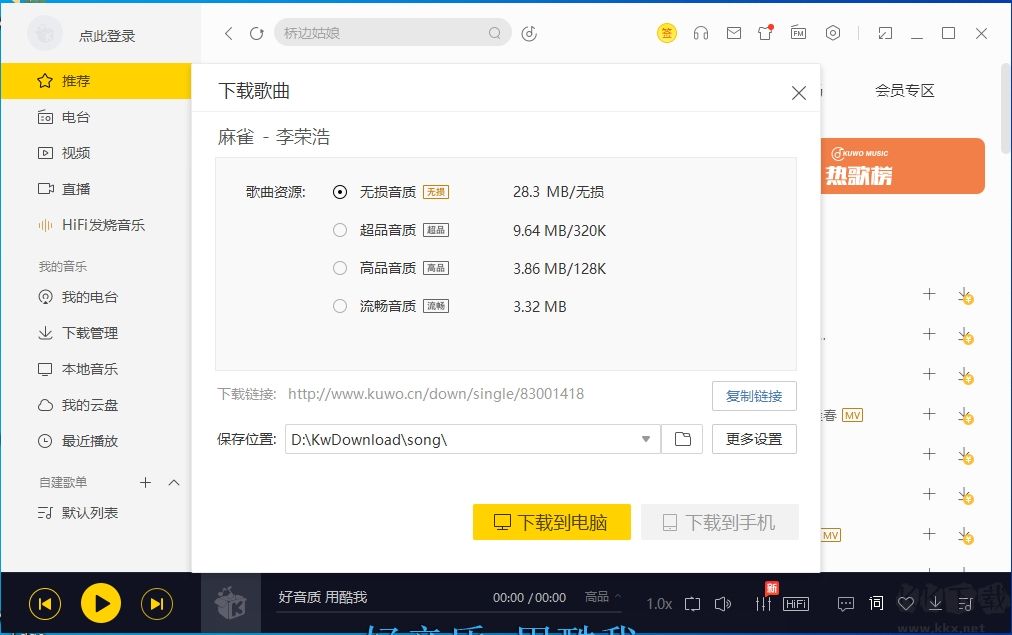Screen dimensions: 1012x635
Task: Click the 桥边姑娘 search input field
Action: pyautogui.click(x=390, y=32)
